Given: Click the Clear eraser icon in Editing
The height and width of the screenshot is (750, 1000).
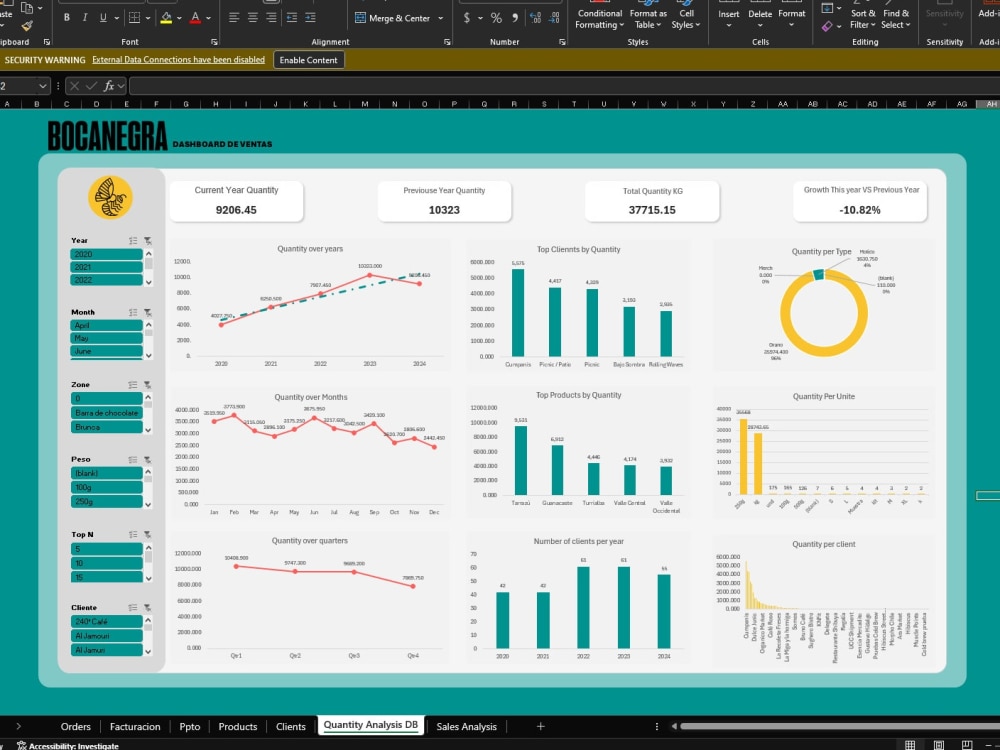Looking at the screenshot, I should coord(827,26).
